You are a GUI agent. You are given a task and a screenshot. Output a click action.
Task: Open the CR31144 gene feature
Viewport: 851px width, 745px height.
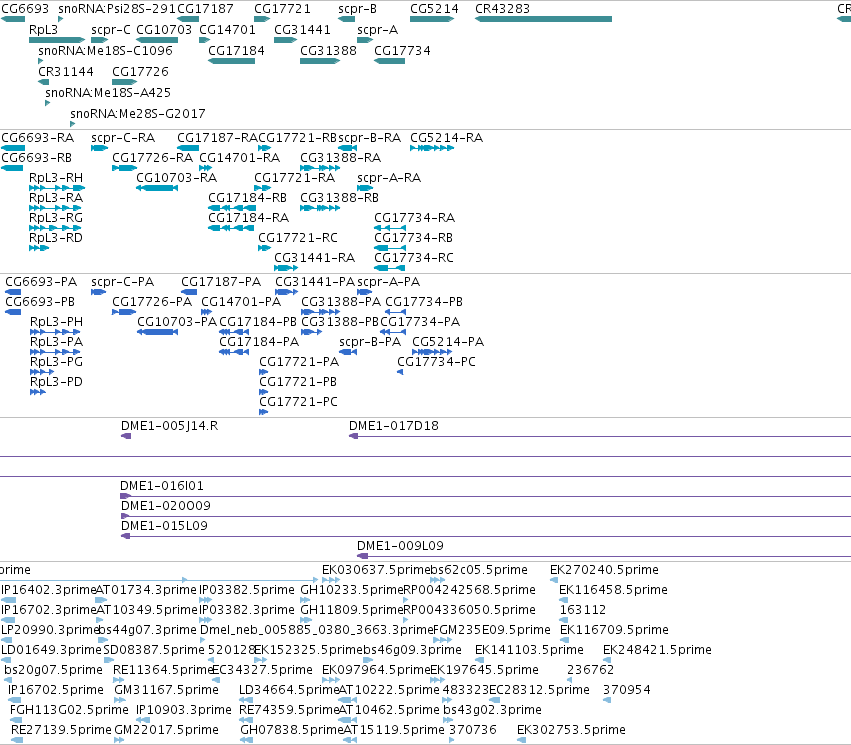(43, 82)
